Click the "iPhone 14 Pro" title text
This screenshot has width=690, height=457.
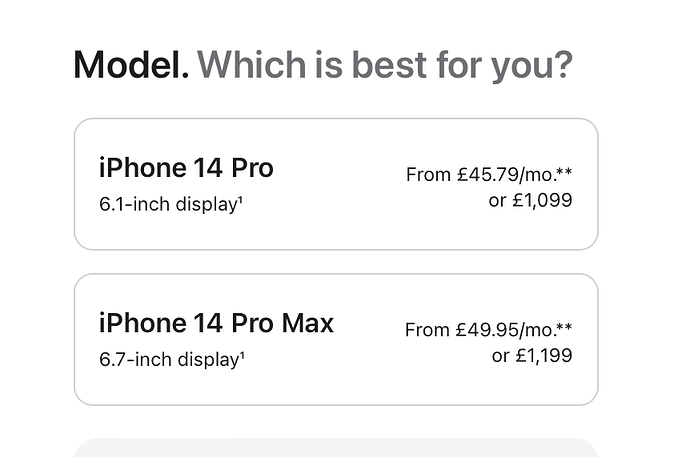pyautogui.click(x=186, y=168)
